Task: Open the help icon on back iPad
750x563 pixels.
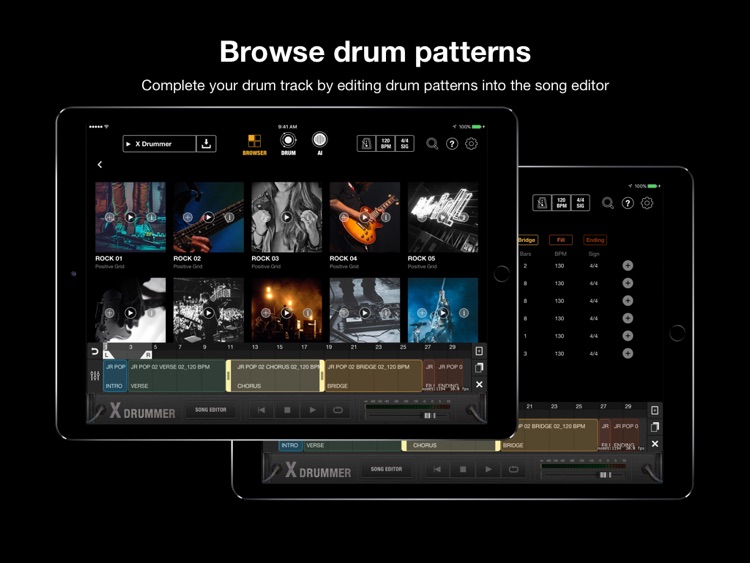Action: [x=627, y=203]
